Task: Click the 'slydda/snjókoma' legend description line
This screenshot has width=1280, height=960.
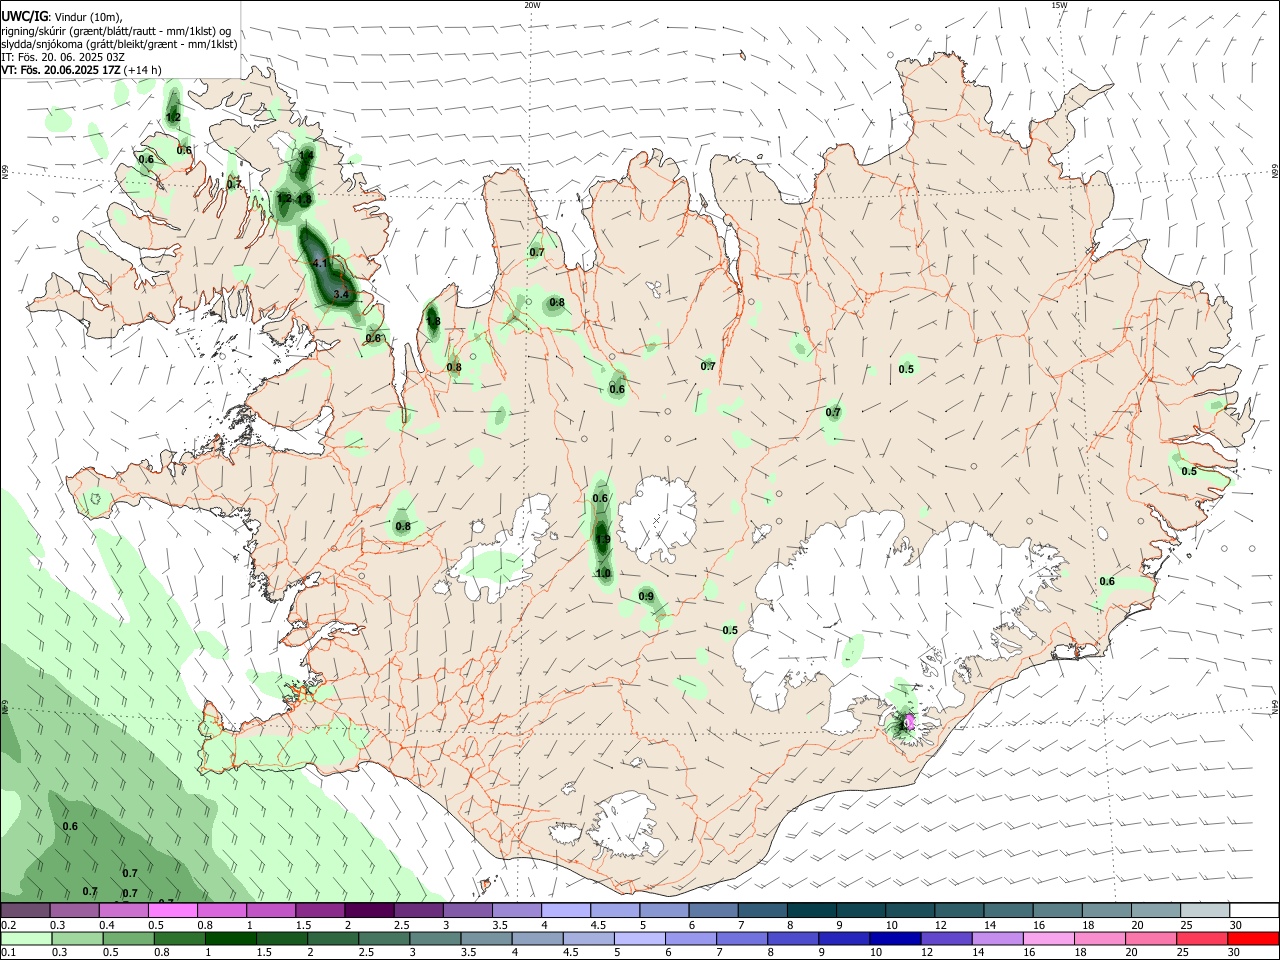Action: click(x=119, y=44)
